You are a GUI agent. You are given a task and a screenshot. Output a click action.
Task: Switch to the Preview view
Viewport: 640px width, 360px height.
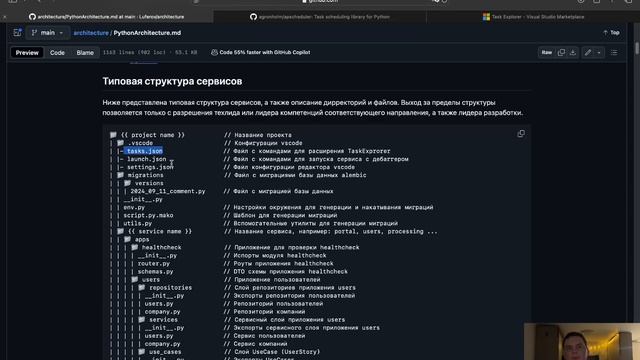pos(27,53)
